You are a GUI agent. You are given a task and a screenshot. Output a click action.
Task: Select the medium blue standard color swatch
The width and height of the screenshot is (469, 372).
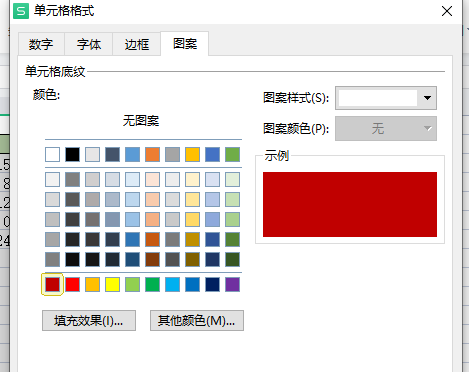(x=192, y=285)
